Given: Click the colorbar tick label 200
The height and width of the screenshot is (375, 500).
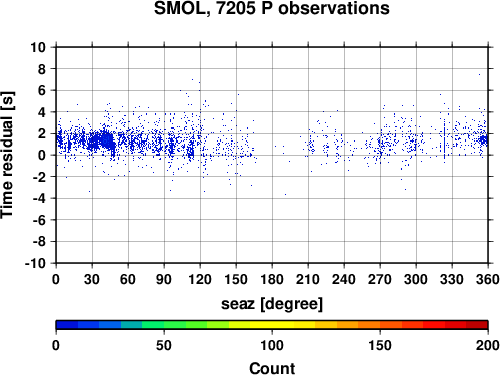Looking at the screenshot, I should (488, 346).
